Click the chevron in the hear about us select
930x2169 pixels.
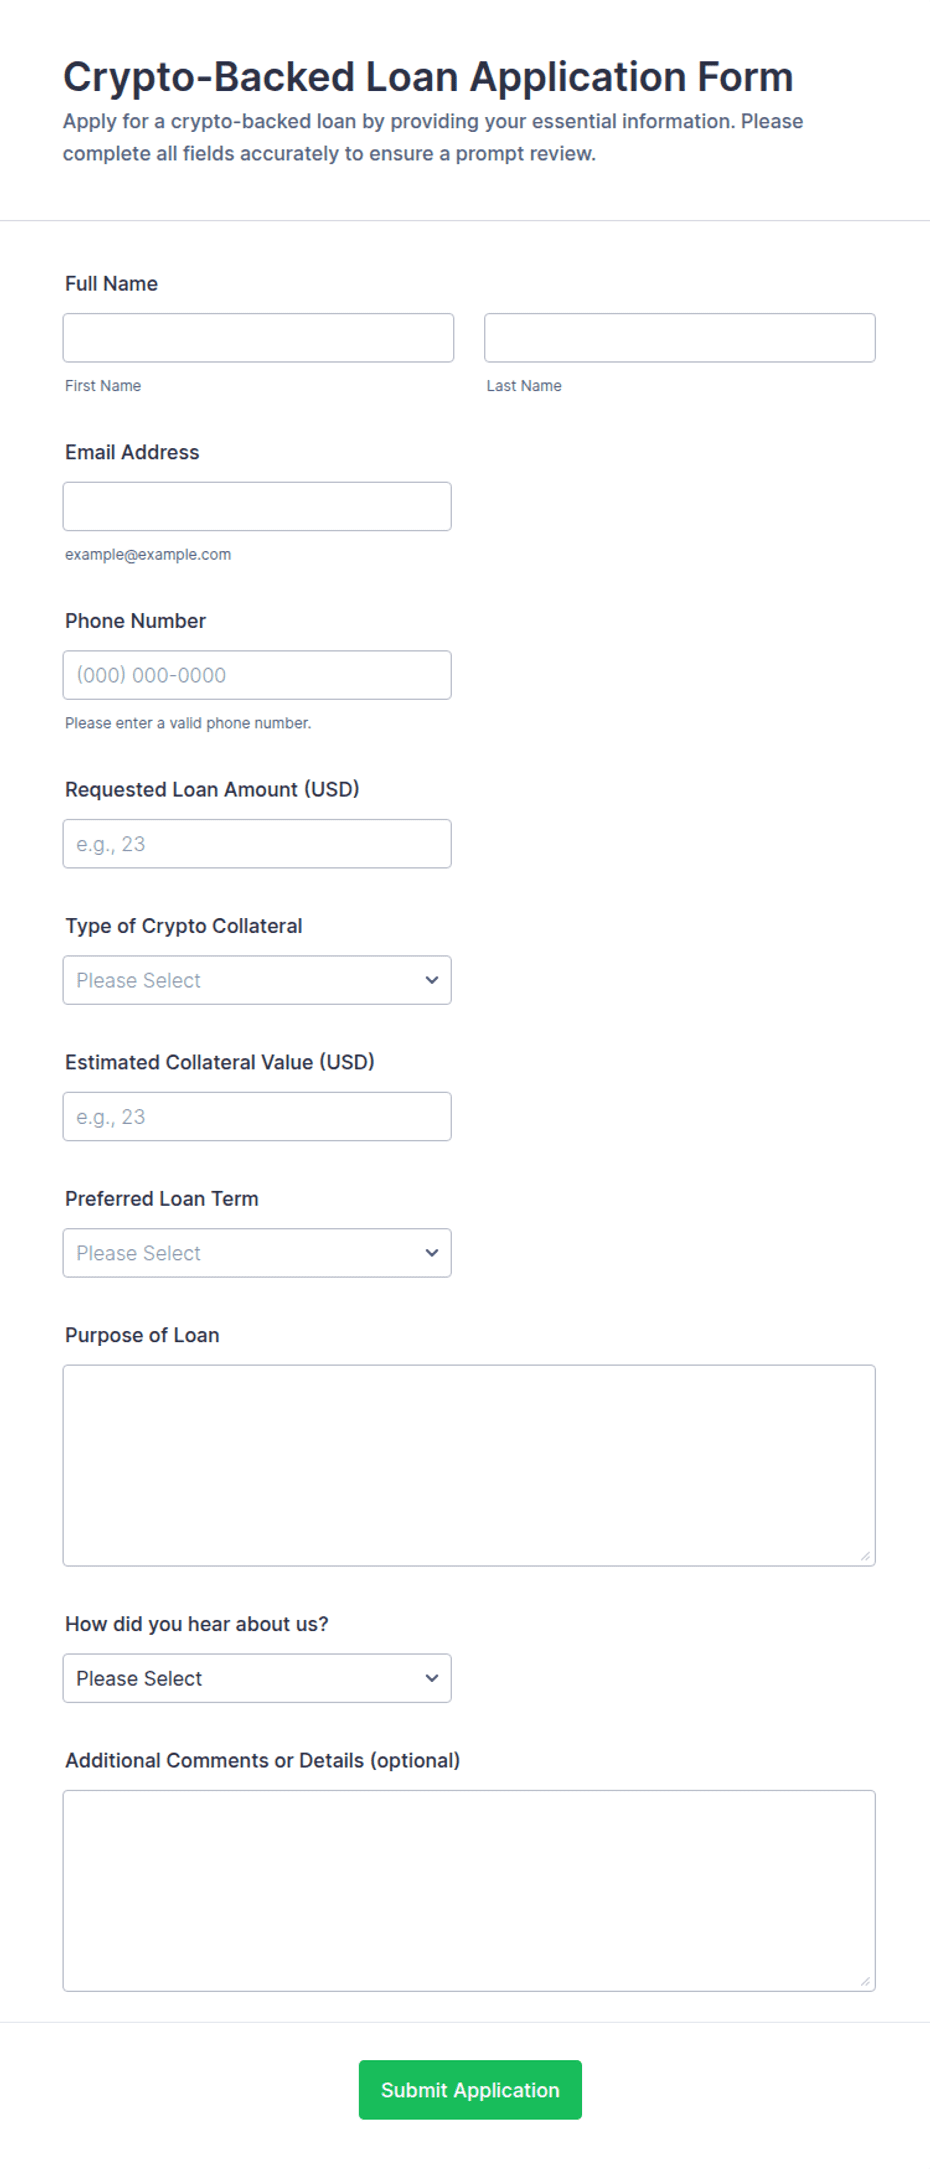432,1678
